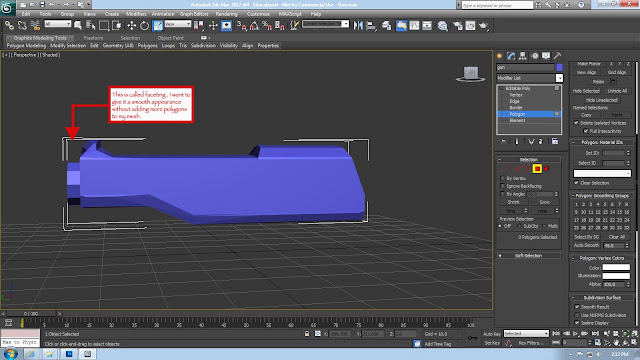Click the Make Planar button
The height and width of the screenshot is (360, 640).
point(589,64)
